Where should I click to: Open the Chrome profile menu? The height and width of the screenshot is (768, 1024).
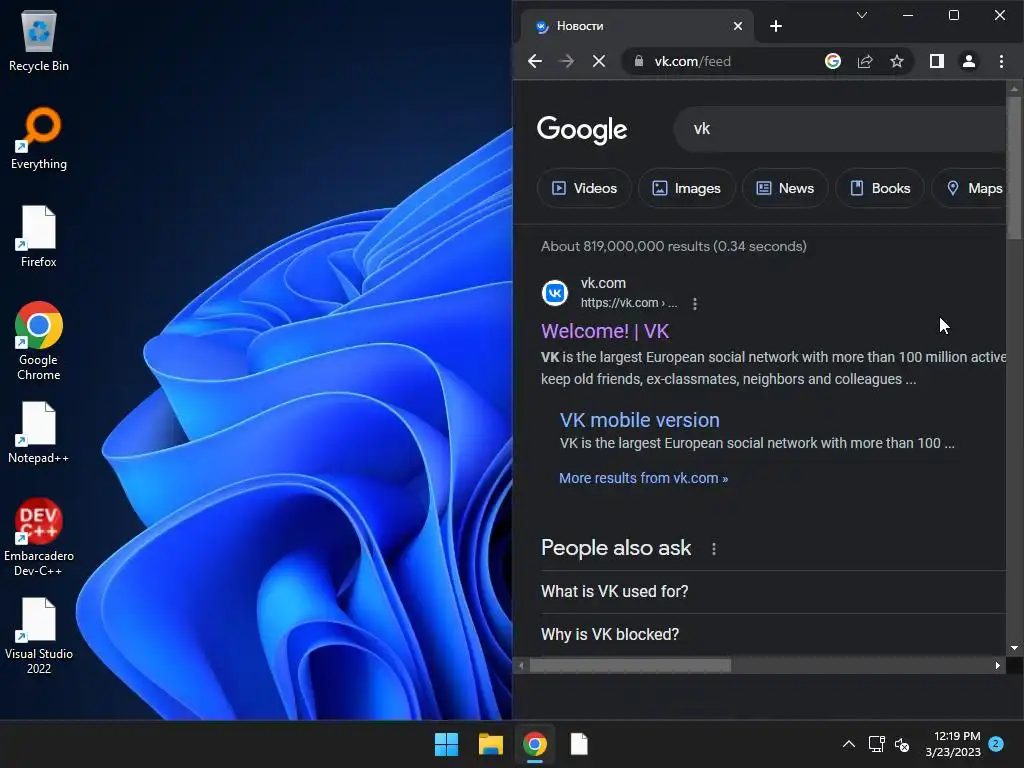click(969, 61)
